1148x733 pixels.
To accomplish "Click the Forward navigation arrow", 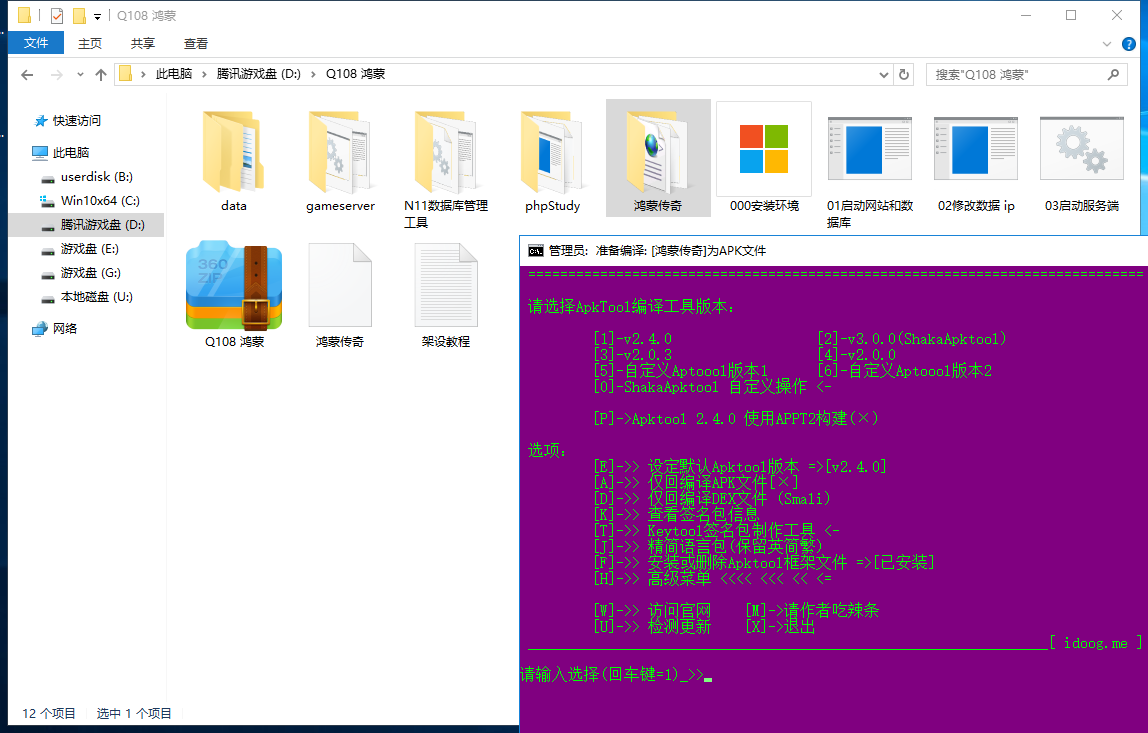I will [x=56, y=75].
